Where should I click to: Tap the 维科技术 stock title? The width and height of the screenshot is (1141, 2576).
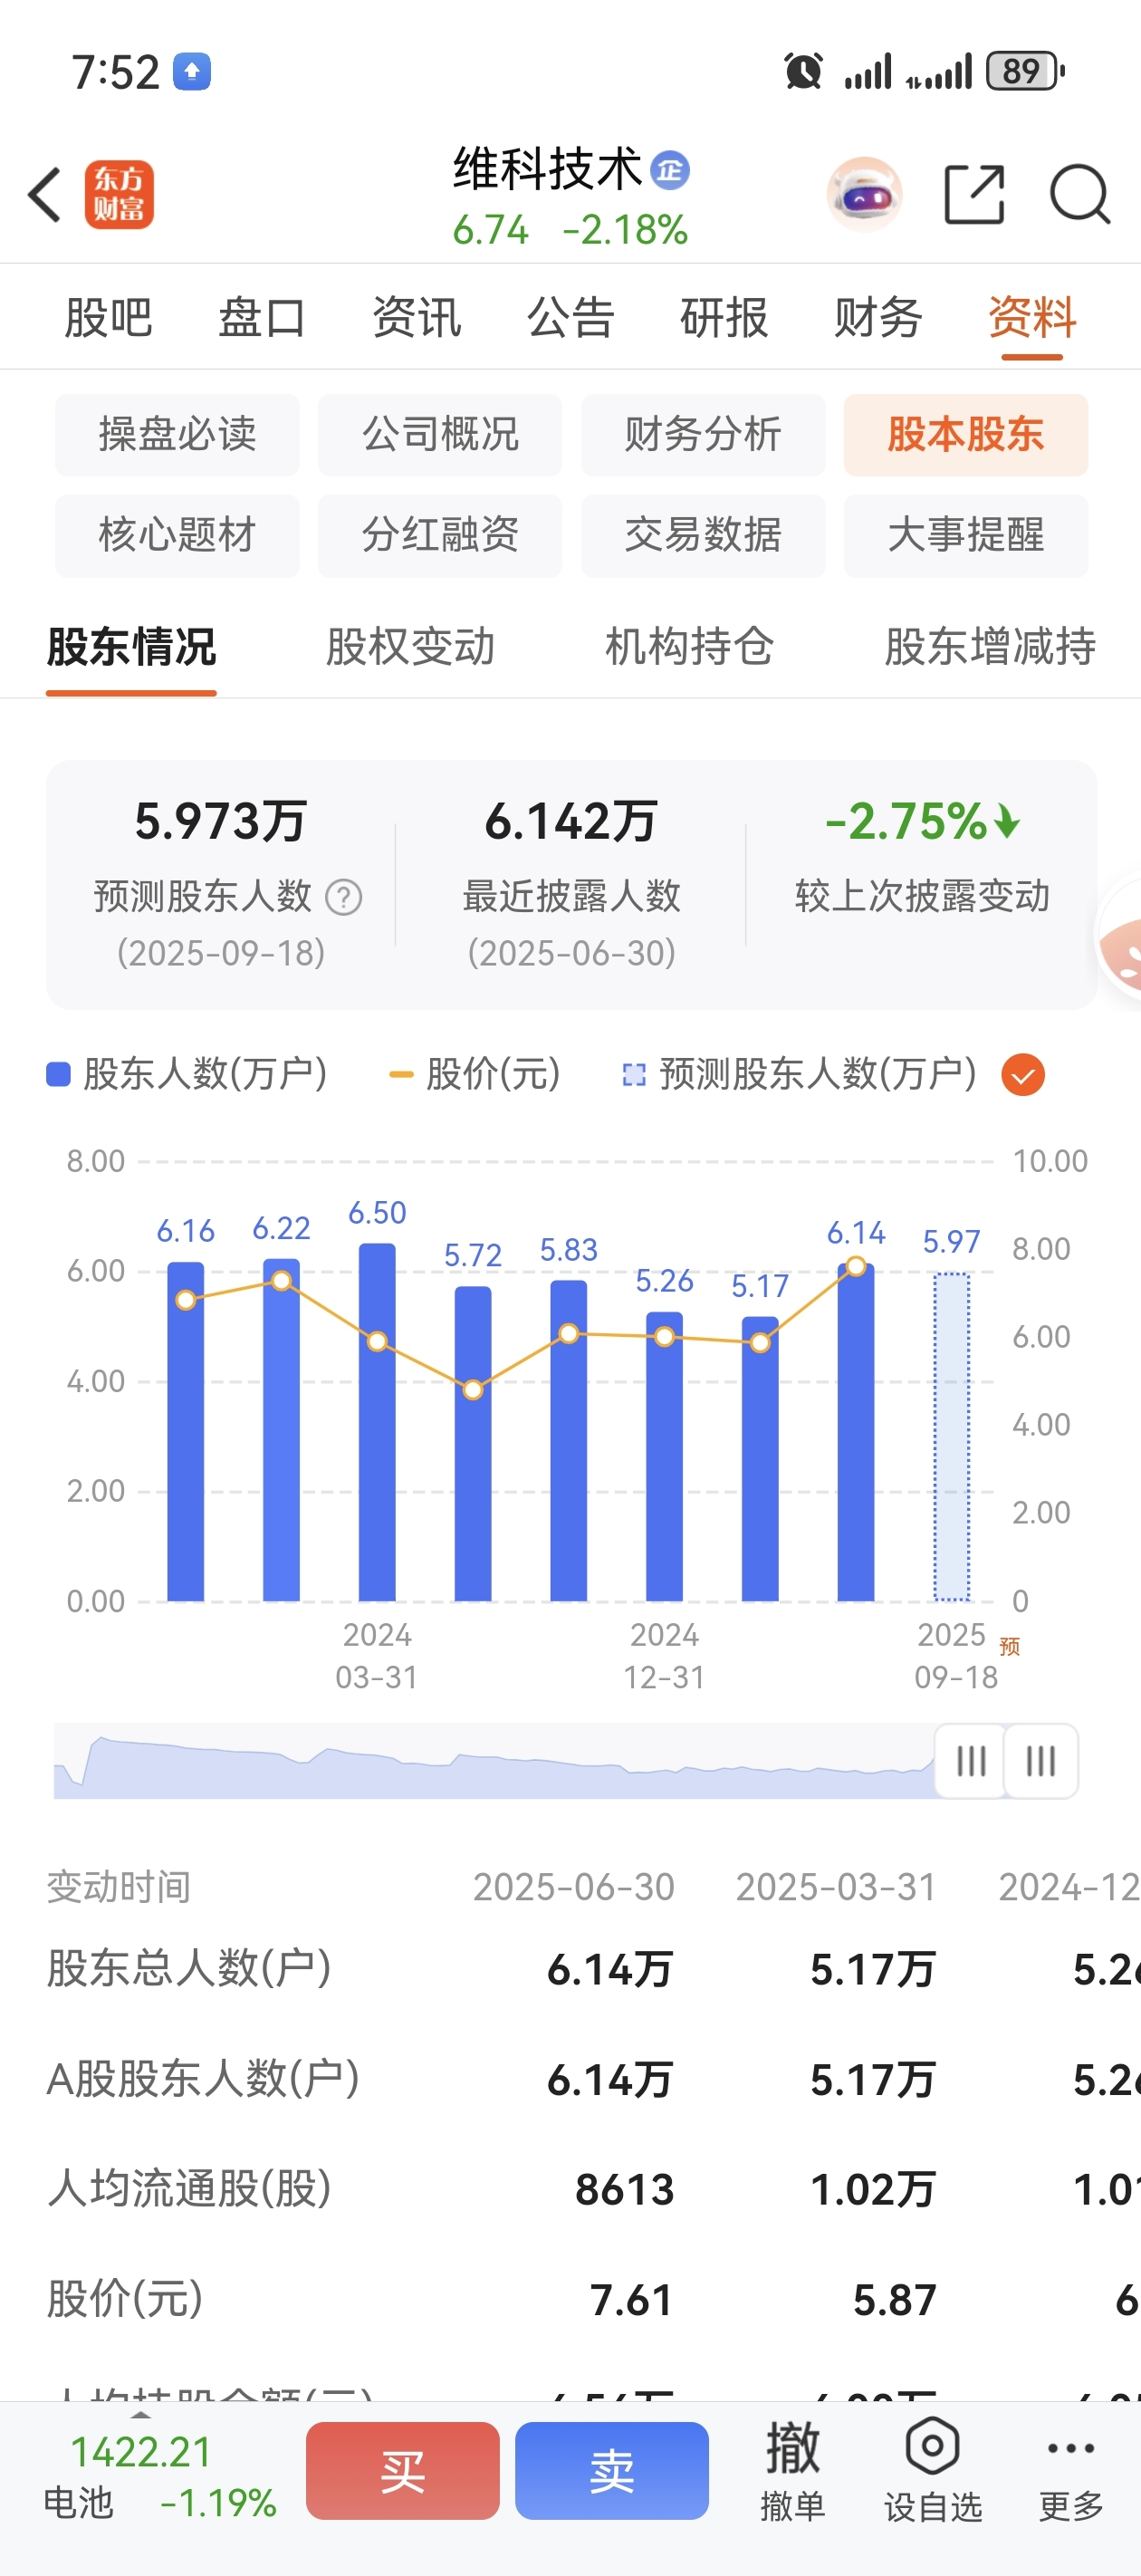[x=548, y=169]
